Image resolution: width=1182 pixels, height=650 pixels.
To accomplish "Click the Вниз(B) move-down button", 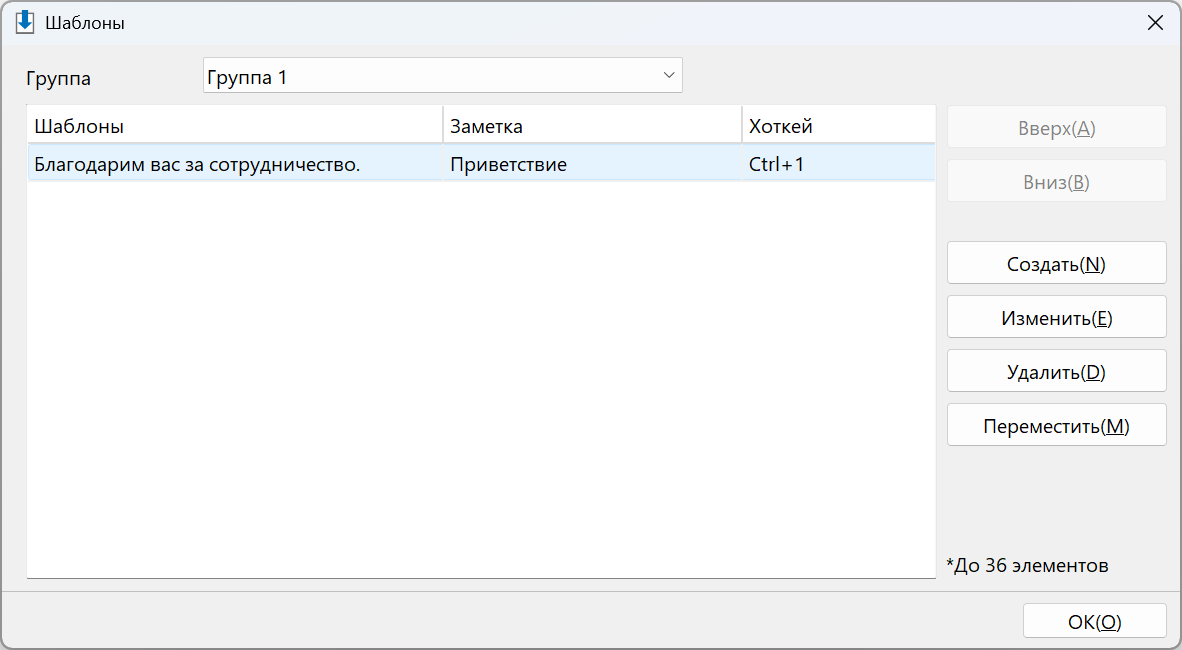I will (x=1056, y=182).
